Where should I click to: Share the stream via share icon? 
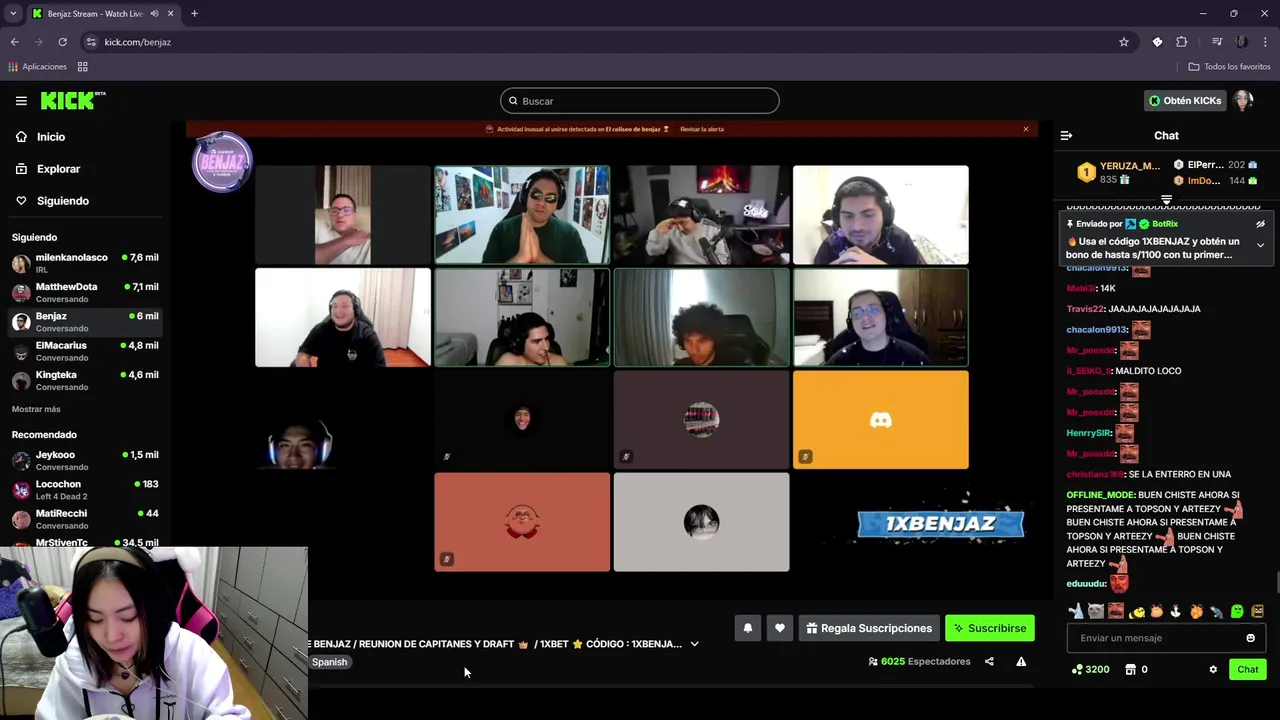tap(989, 661)
